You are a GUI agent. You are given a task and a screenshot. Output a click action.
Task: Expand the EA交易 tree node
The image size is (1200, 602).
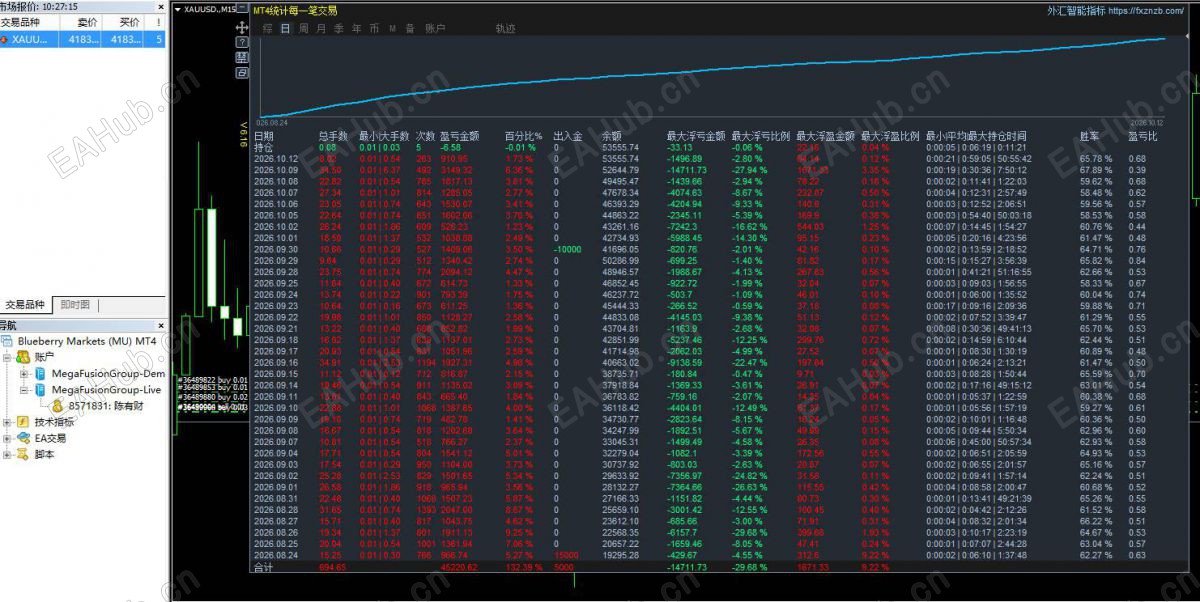coord(8,438)
